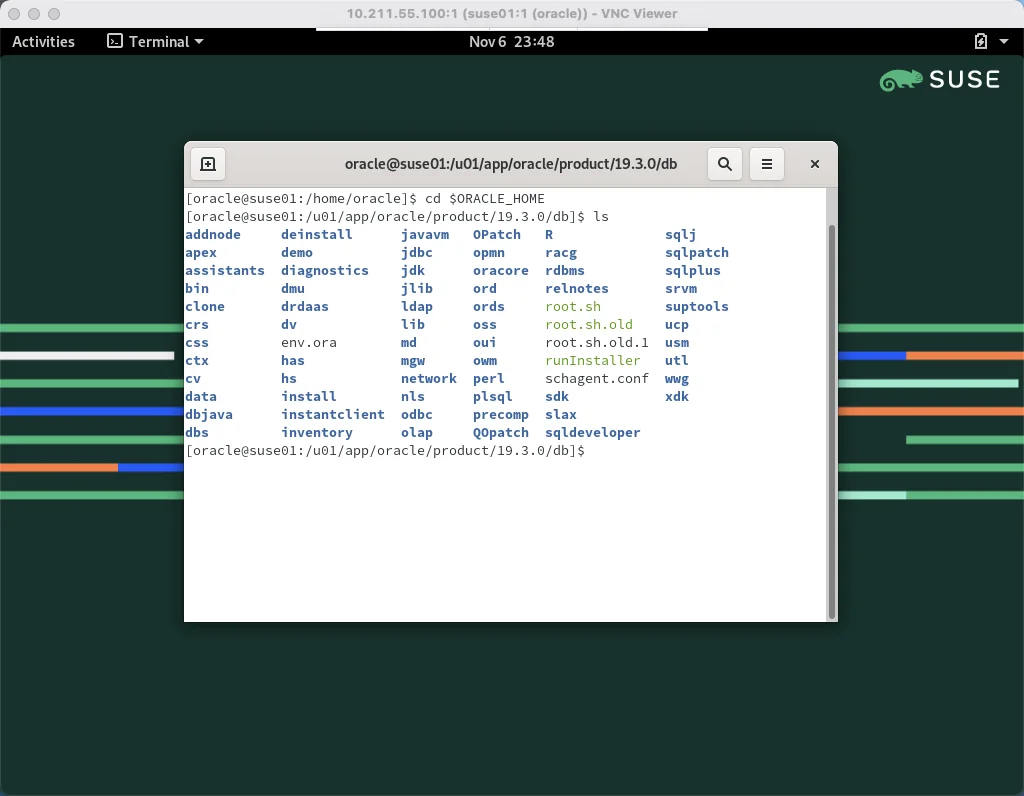Click the SUSE chameleon logo

click(x=900, y=80)
